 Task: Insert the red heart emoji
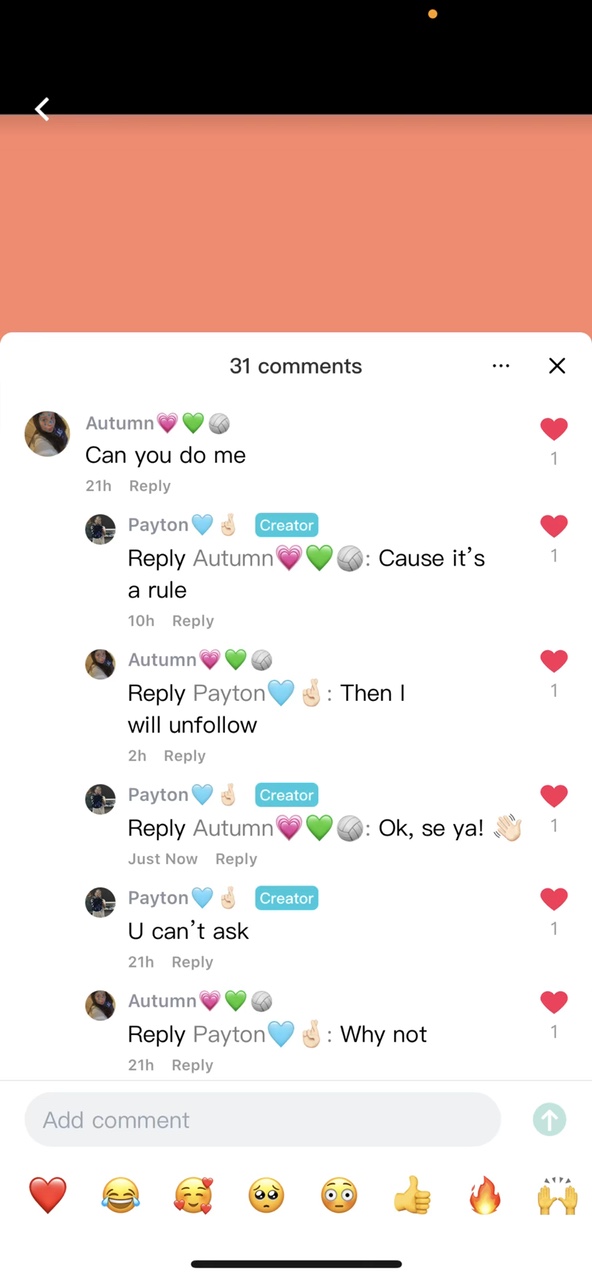pyautogui.click(x=47, y=1195)
